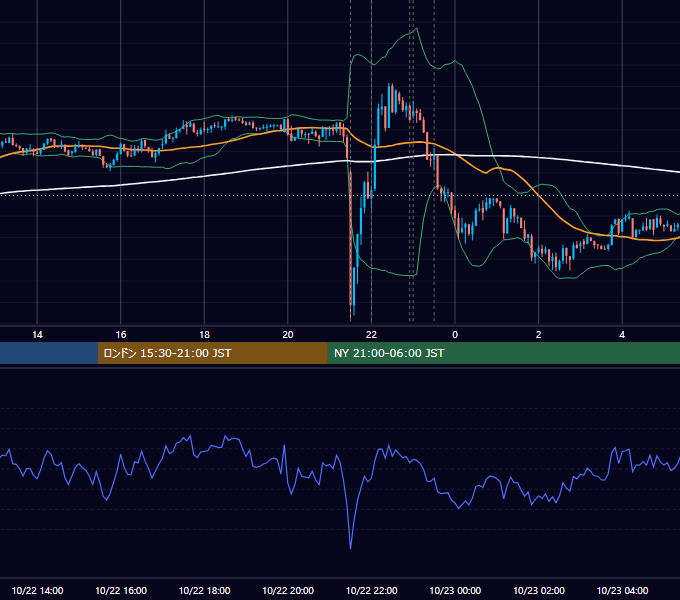Click the 10/23 02:00 date label

coord(539,590)
